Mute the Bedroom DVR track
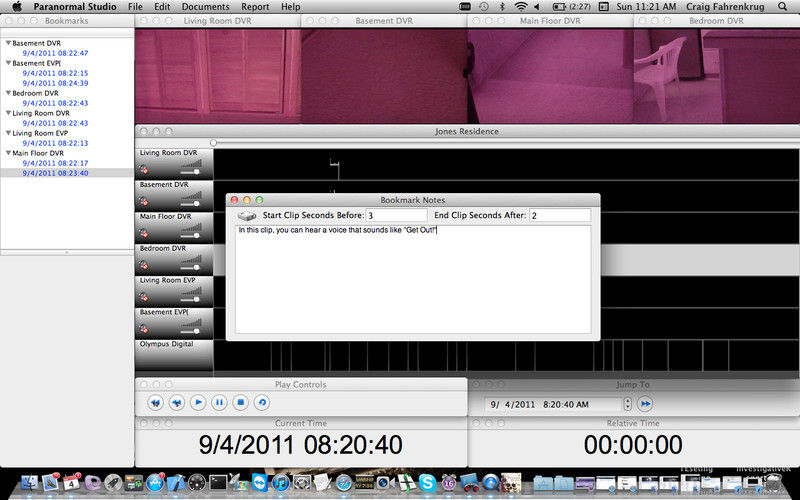This screenshot has height=500, width=800. coord(144,265)
